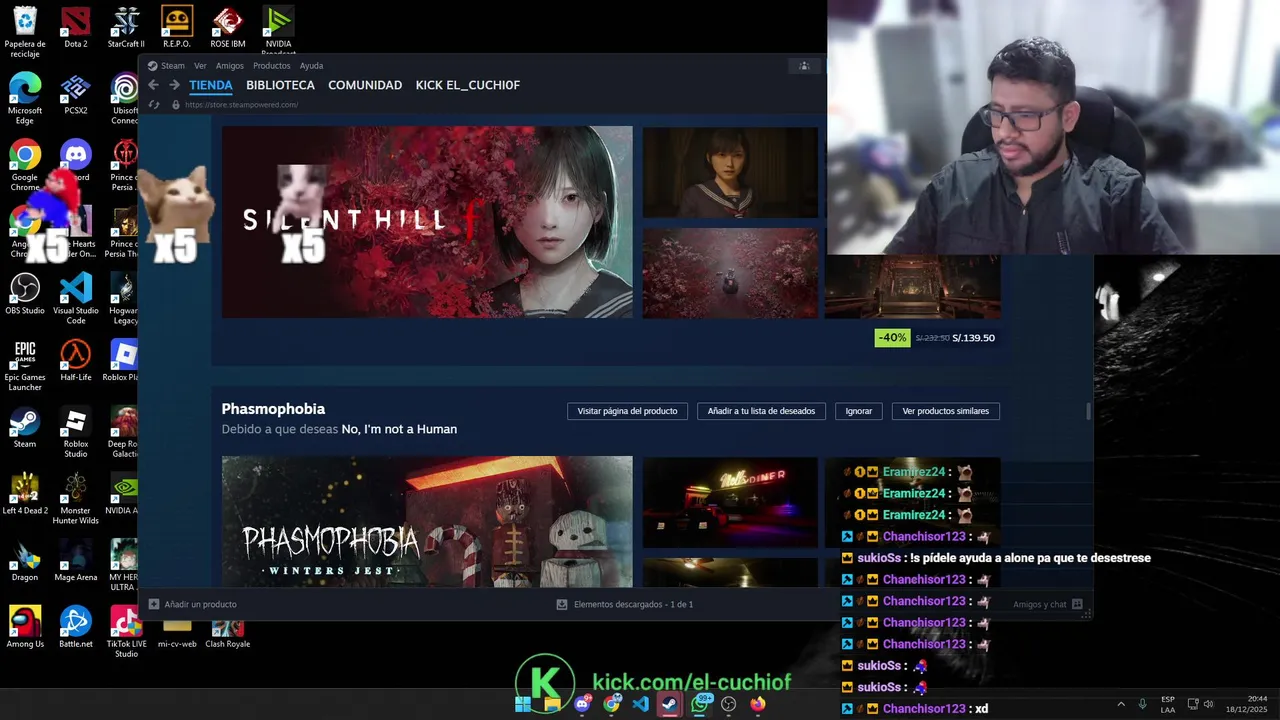This screenshot has height=720, width=1280.
Task: Open the Dragon desktop shortcut
Action: tap(25, 561)
